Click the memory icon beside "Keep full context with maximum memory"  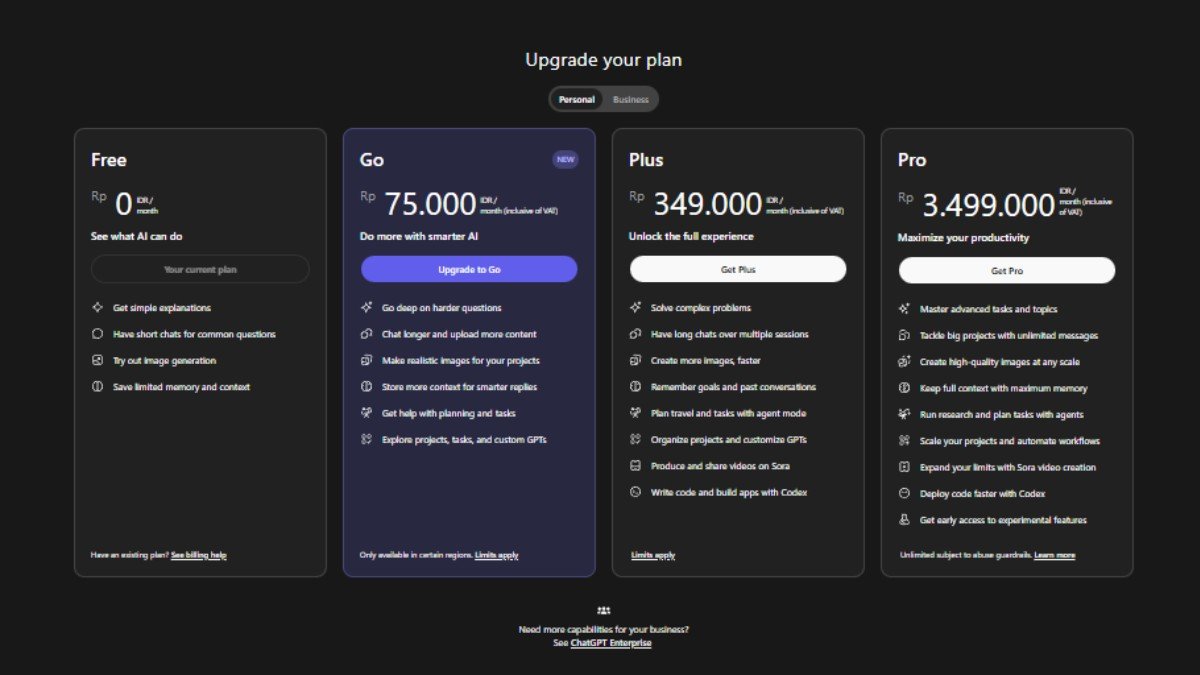click(x=904, y=387)
